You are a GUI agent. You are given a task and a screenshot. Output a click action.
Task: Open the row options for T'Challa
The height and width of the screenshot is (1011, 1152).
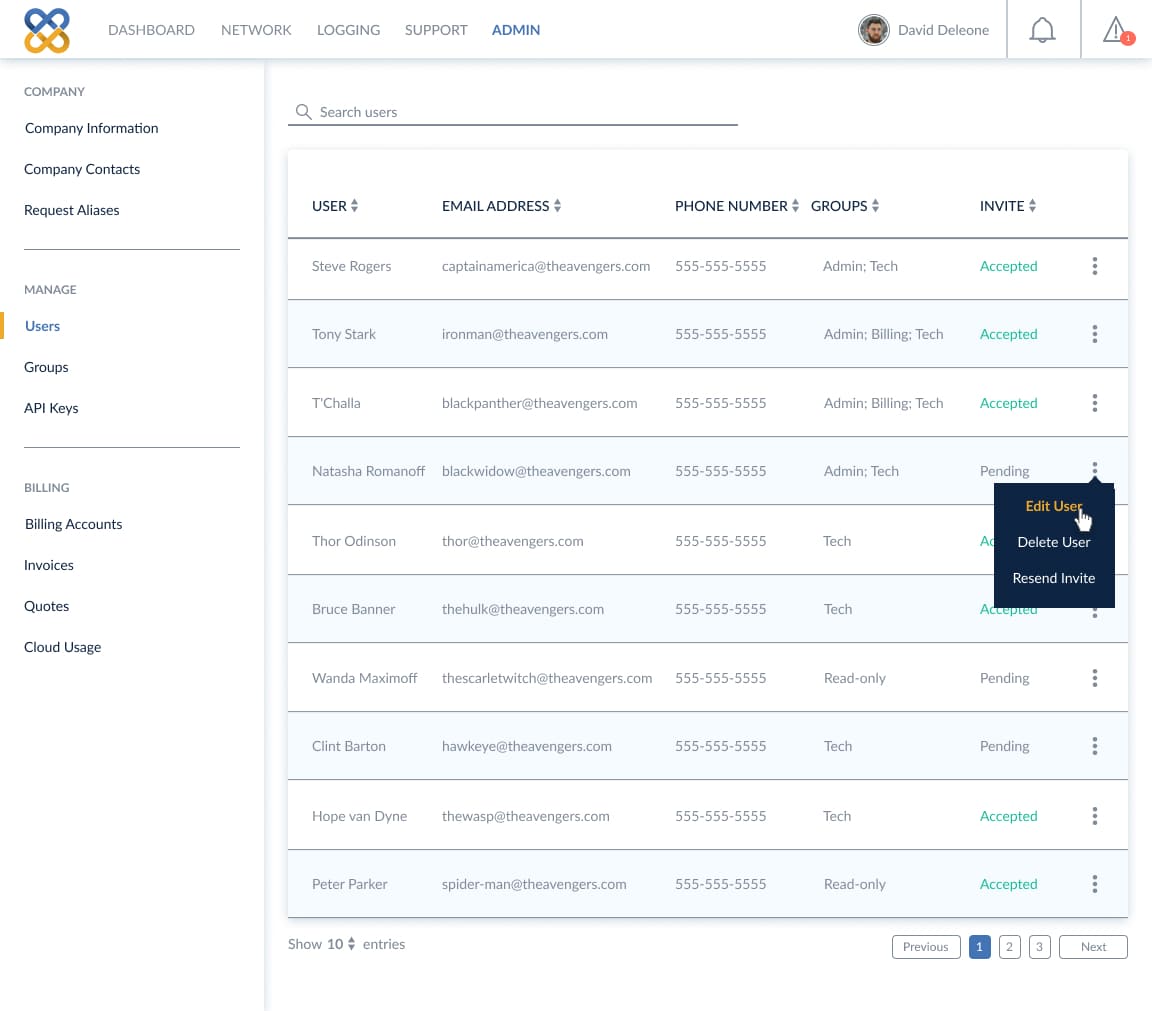coord(1095,403)
